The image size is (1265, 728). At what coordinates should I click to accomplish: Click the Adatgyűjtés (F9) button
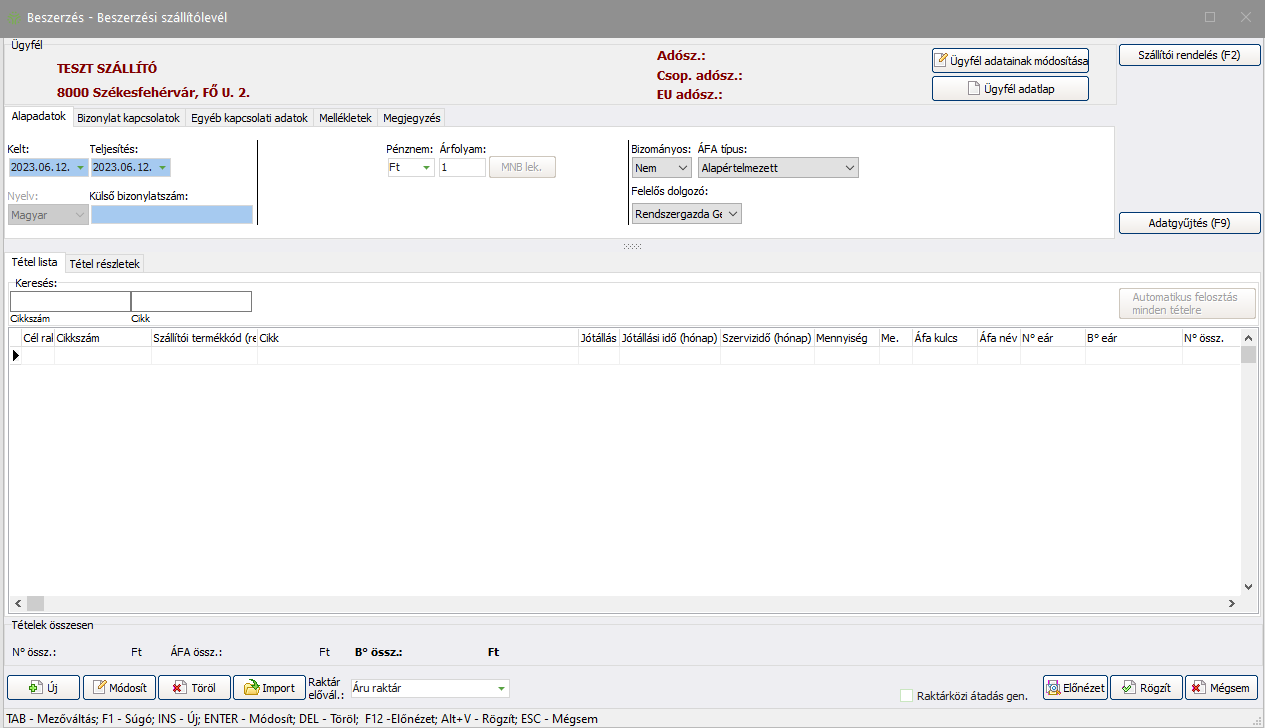tap(1189, 223)
